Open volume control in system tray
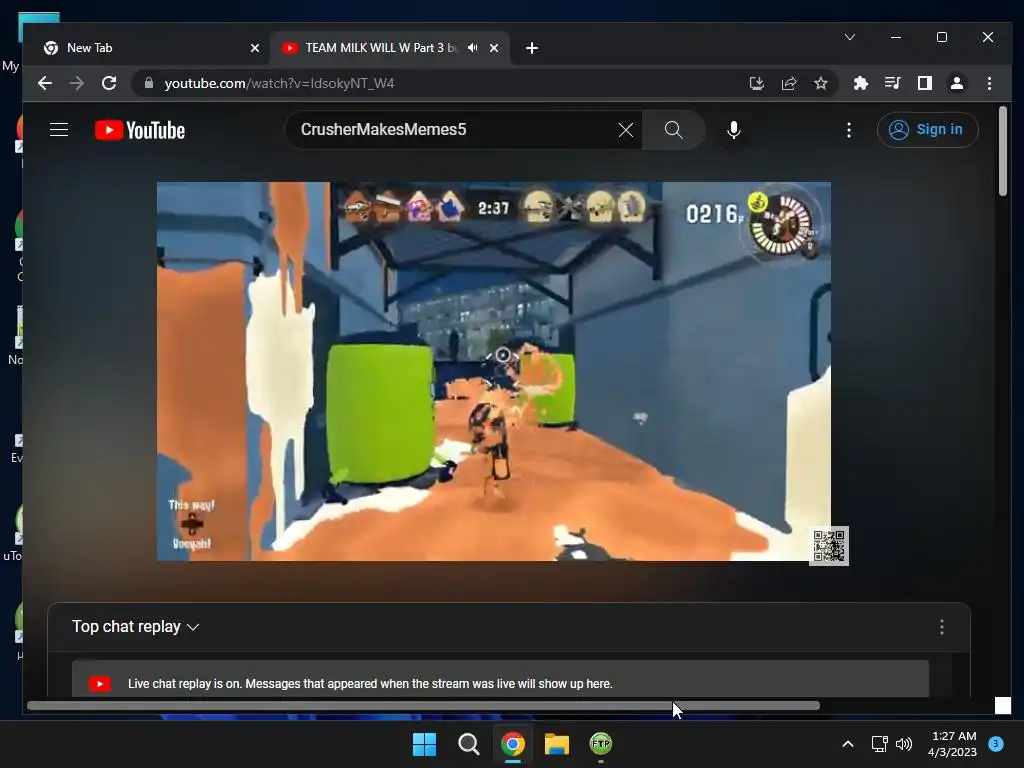This screenshot has height=768, width=1024. point(904,744)
